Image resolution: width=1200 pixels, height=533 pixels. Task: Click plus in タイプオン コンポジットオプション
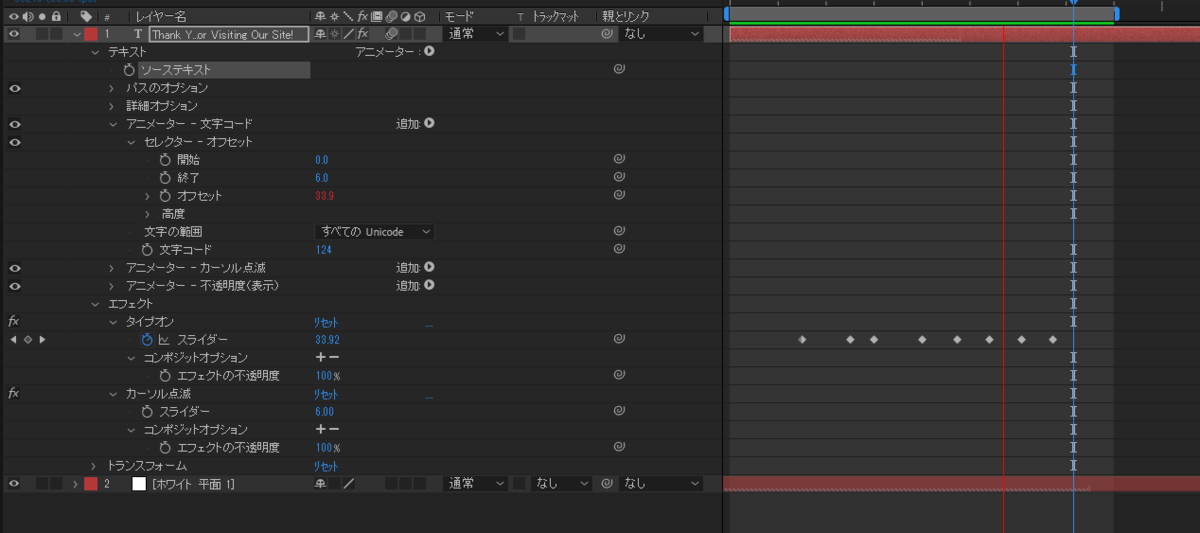pyautogui.click(x=321, y=357)
